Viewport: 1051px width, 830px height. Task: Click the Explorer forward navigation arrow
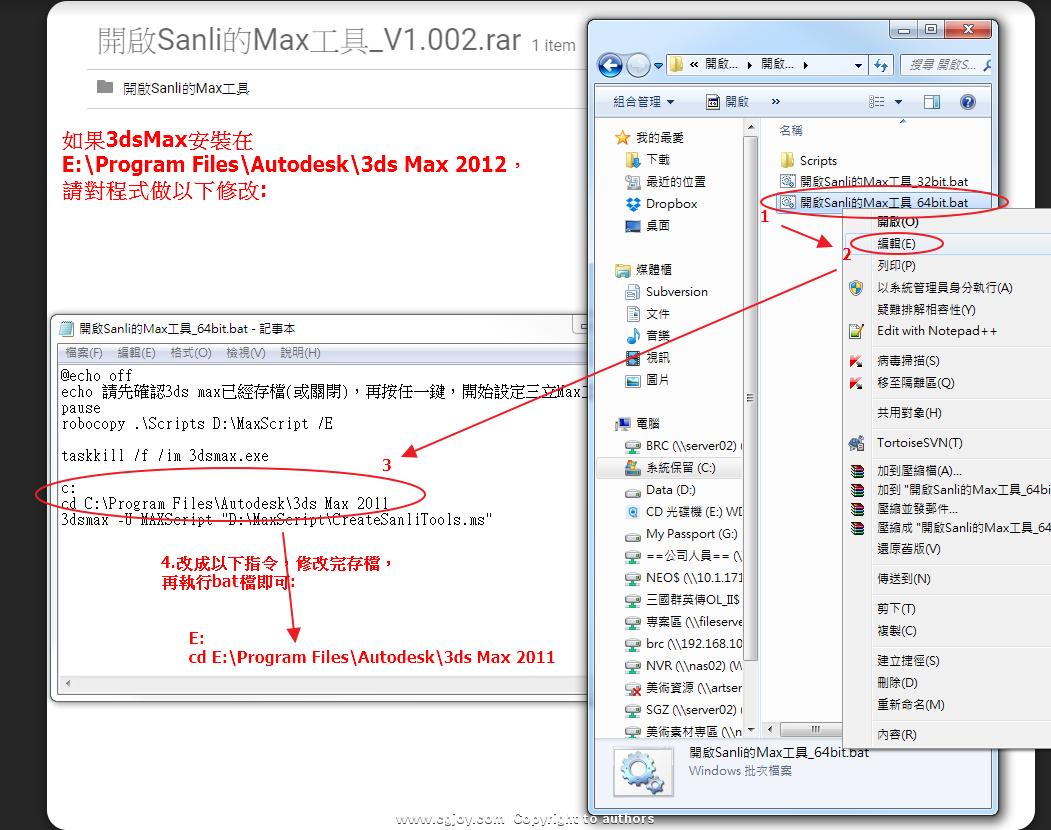point(638,65)
